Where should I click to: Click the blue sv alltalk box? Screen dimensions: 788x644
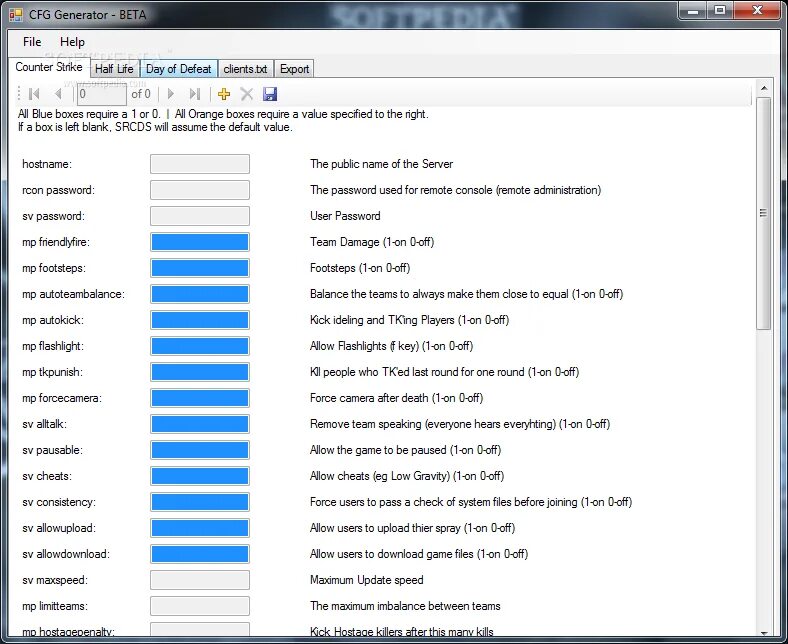click(200, 424)
